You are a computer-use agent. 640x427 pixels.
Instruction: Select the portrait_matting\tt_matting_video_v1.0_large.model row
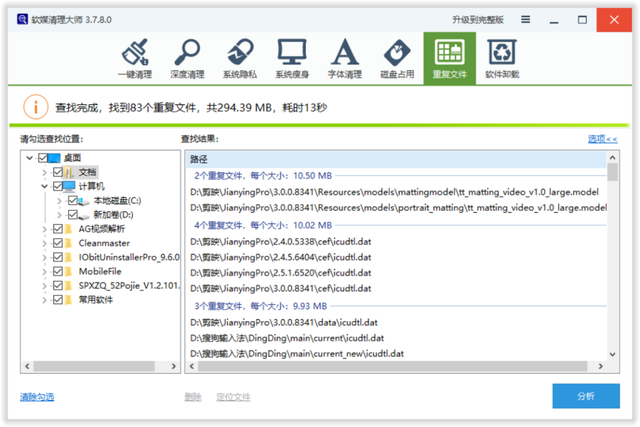396,207
